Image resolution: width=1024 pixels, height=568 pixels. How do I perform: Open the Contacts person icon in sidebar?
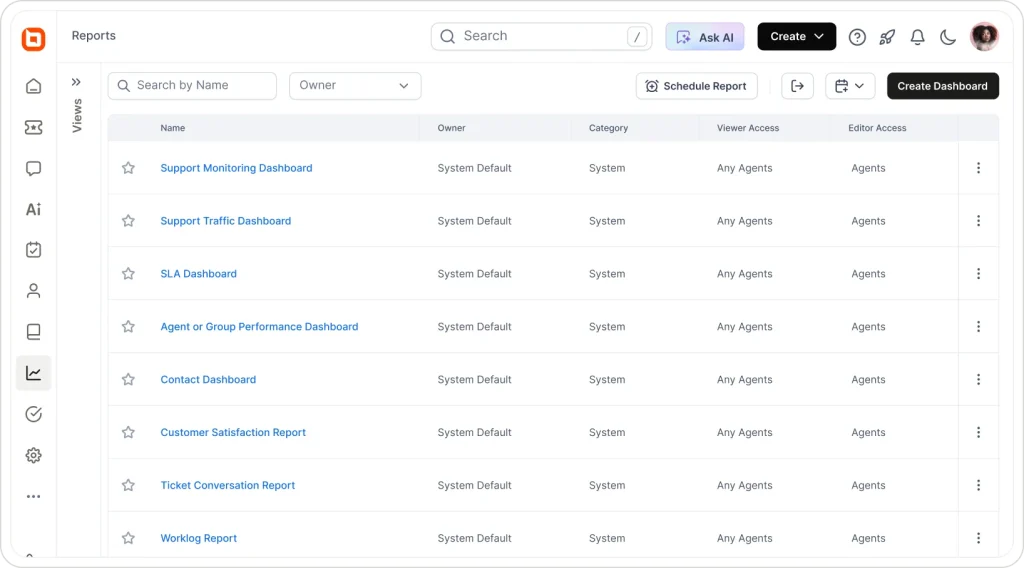33,291
